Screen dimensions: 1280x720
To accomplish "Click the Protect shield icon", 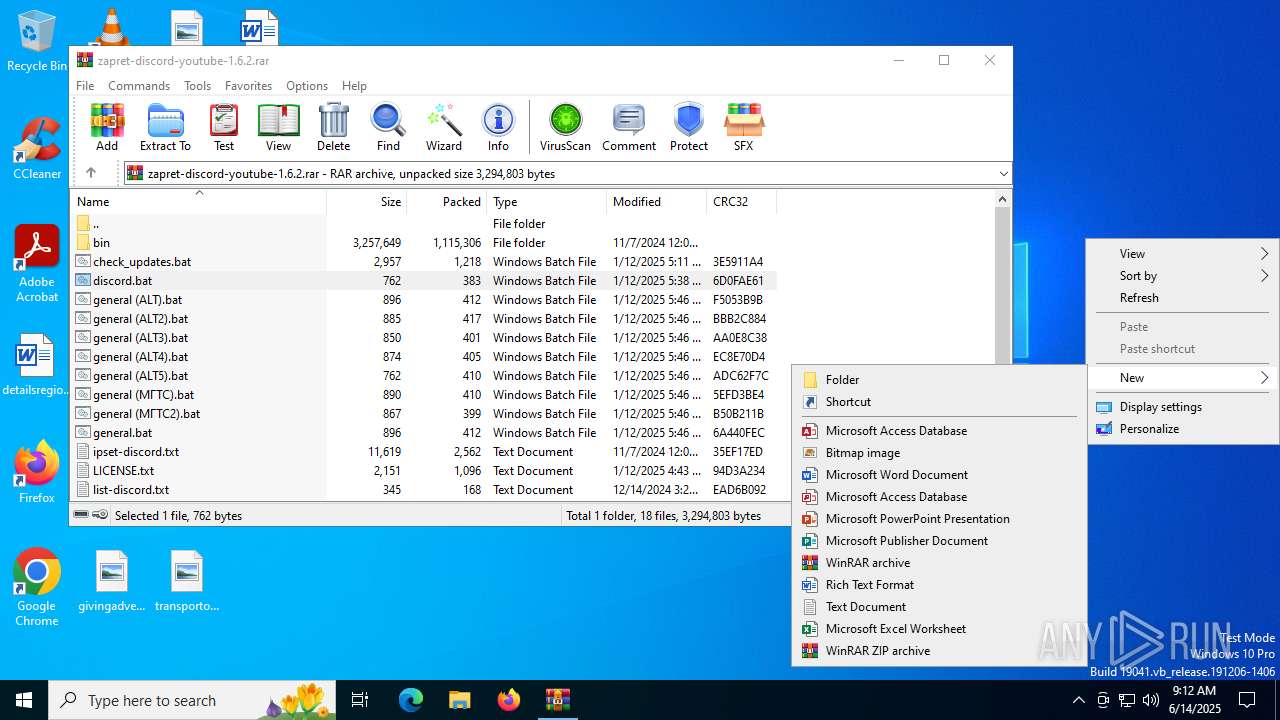I will coord(688,128).
